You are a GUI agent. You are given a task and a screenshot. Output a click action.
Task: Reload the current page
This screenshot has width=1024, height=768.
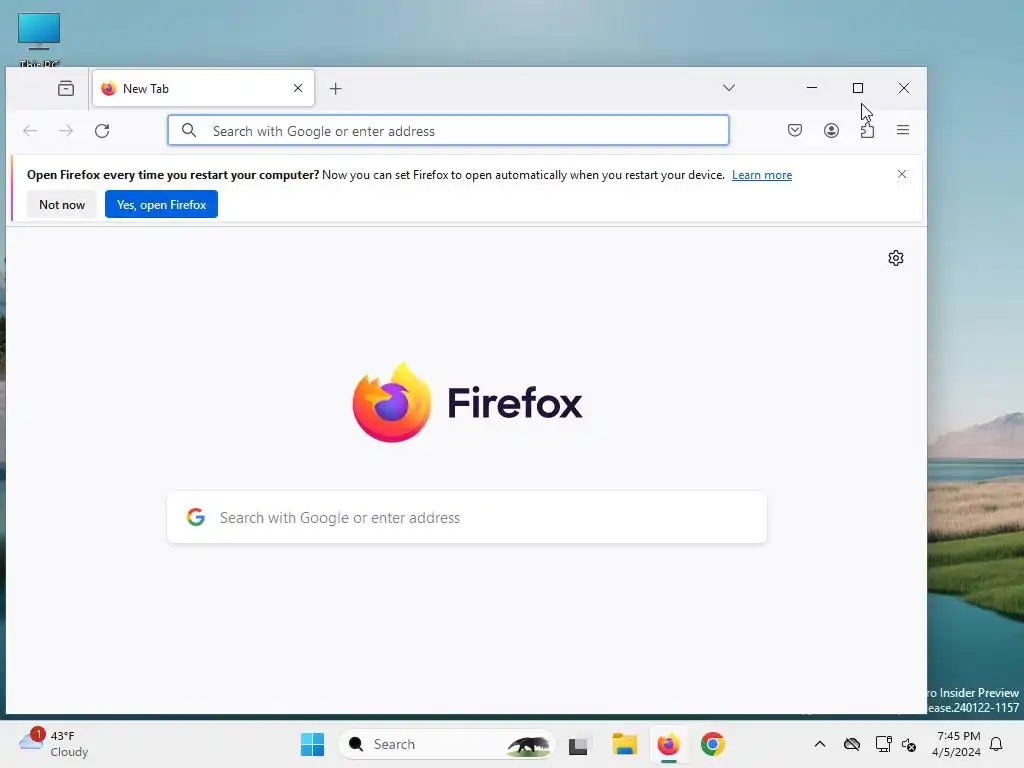tap(102, 131)
